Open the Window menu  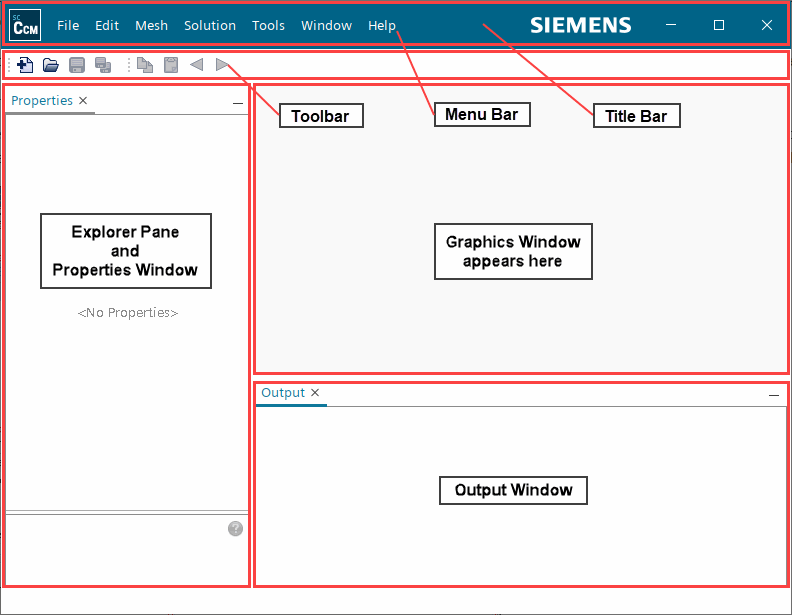(x=326, y=25)
